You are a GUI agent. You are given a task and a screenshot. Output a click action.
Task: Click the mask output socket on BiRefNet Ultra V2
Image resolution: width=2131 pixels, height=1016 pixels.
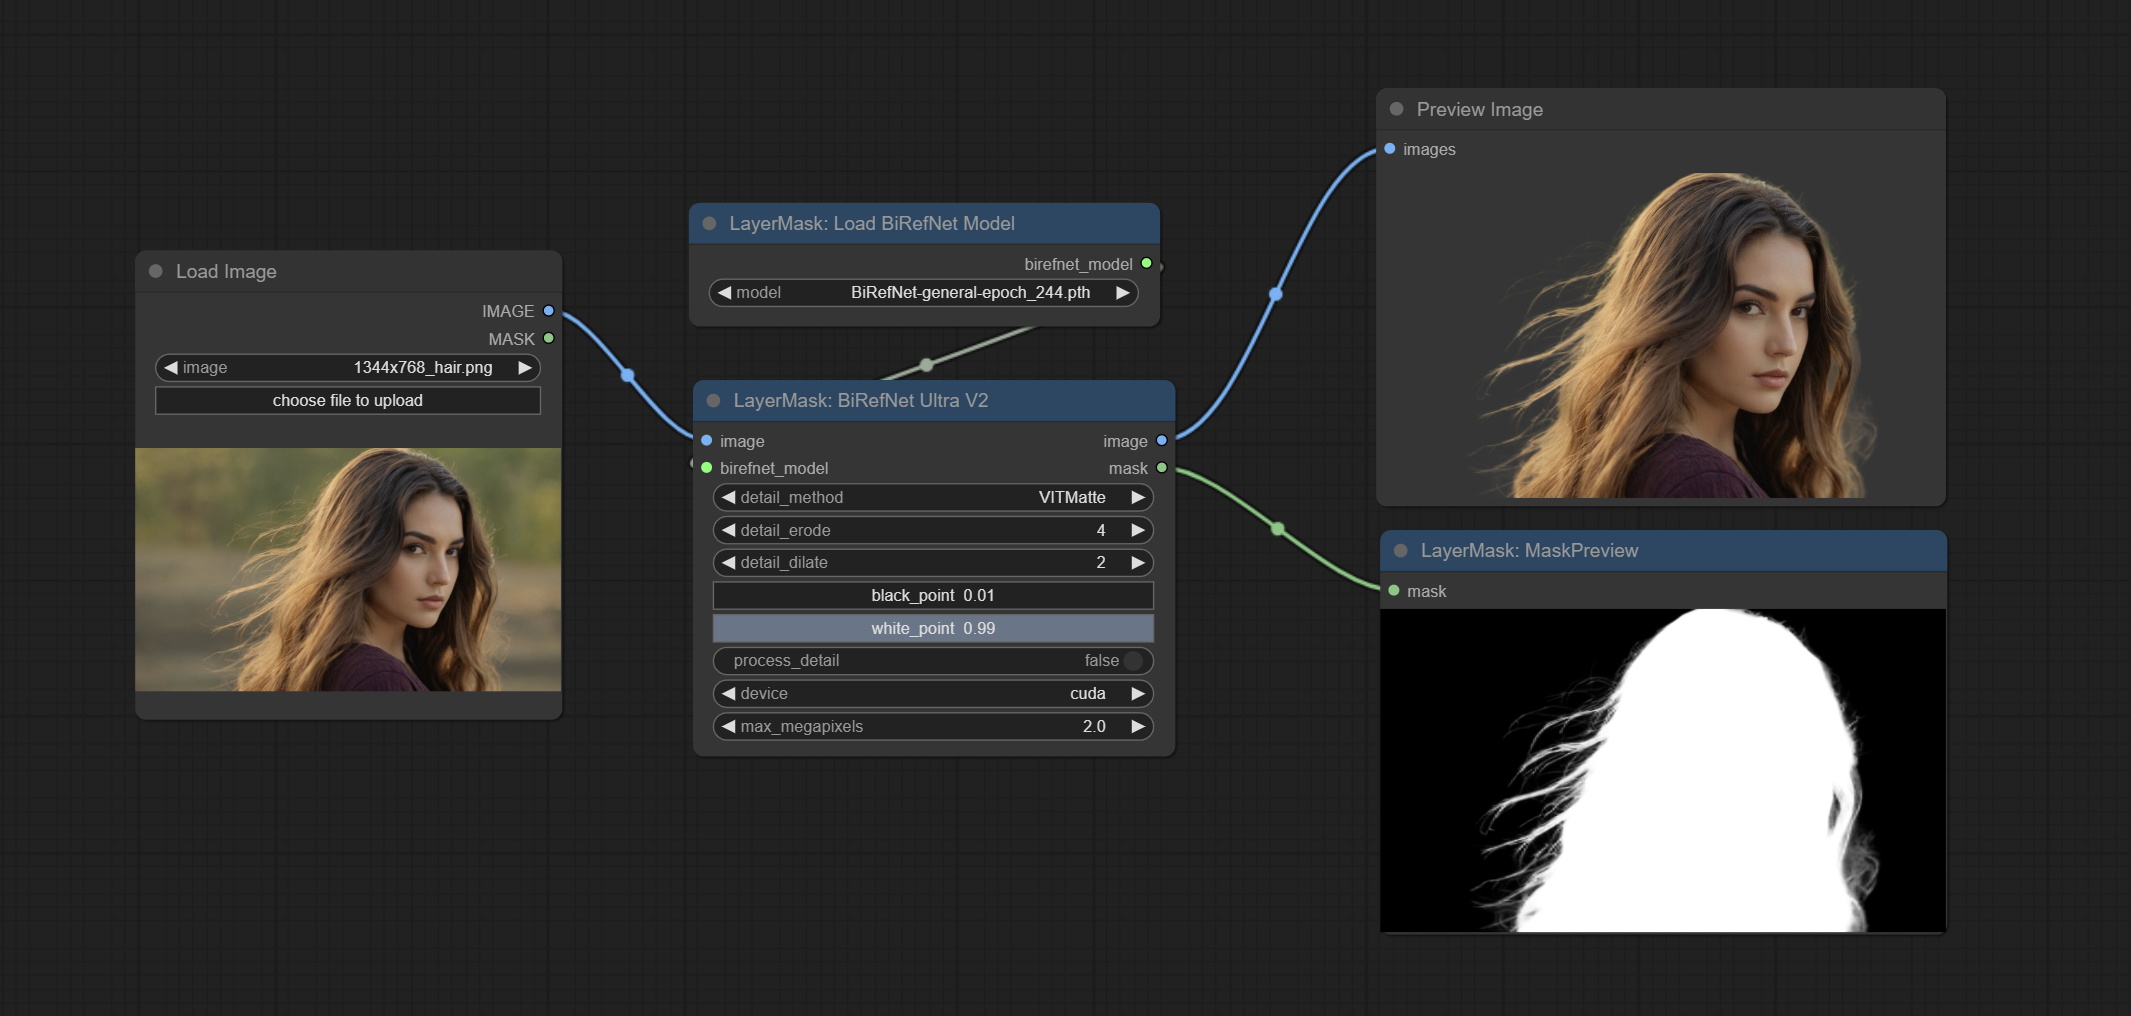pyautogui.click(x=1162, y=468)
